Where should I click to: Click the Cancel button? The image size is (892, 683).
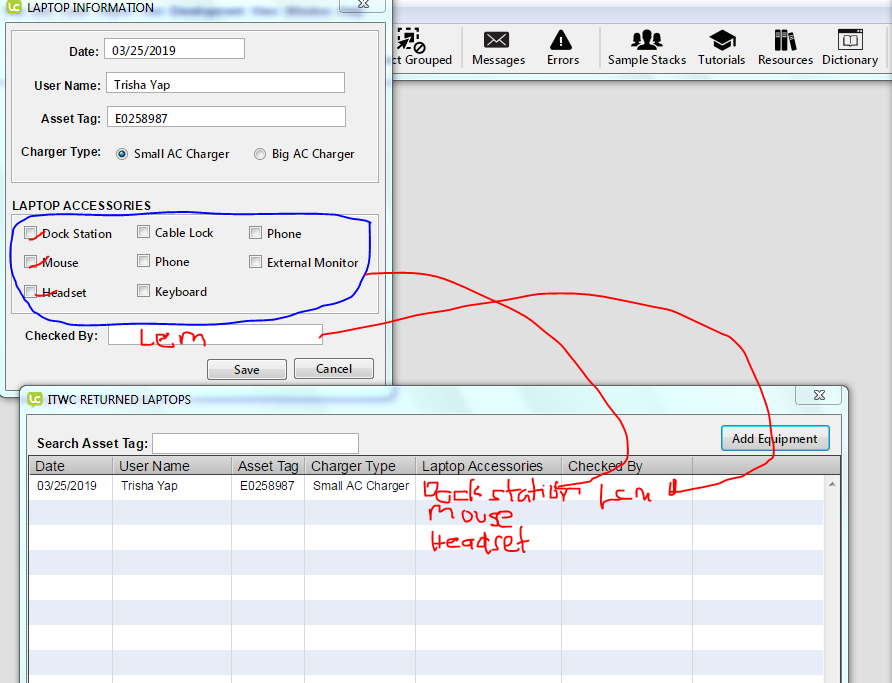[x=334, y=369]
